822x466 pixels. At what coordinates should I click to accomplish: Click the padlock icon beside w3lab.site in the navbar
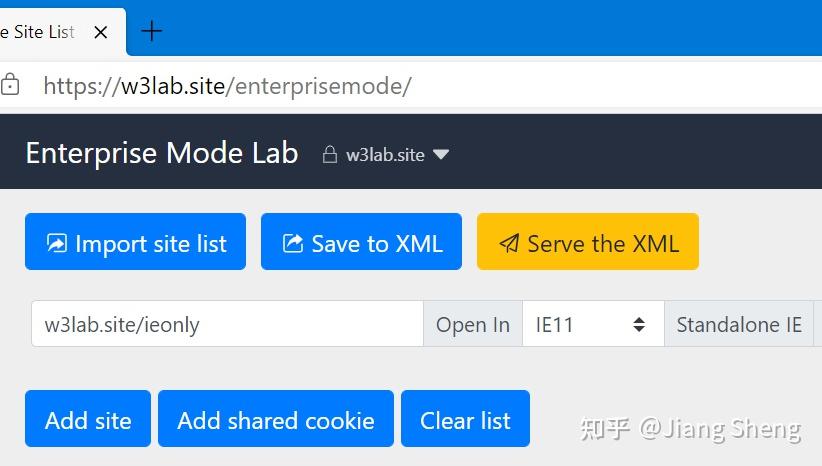330,155
